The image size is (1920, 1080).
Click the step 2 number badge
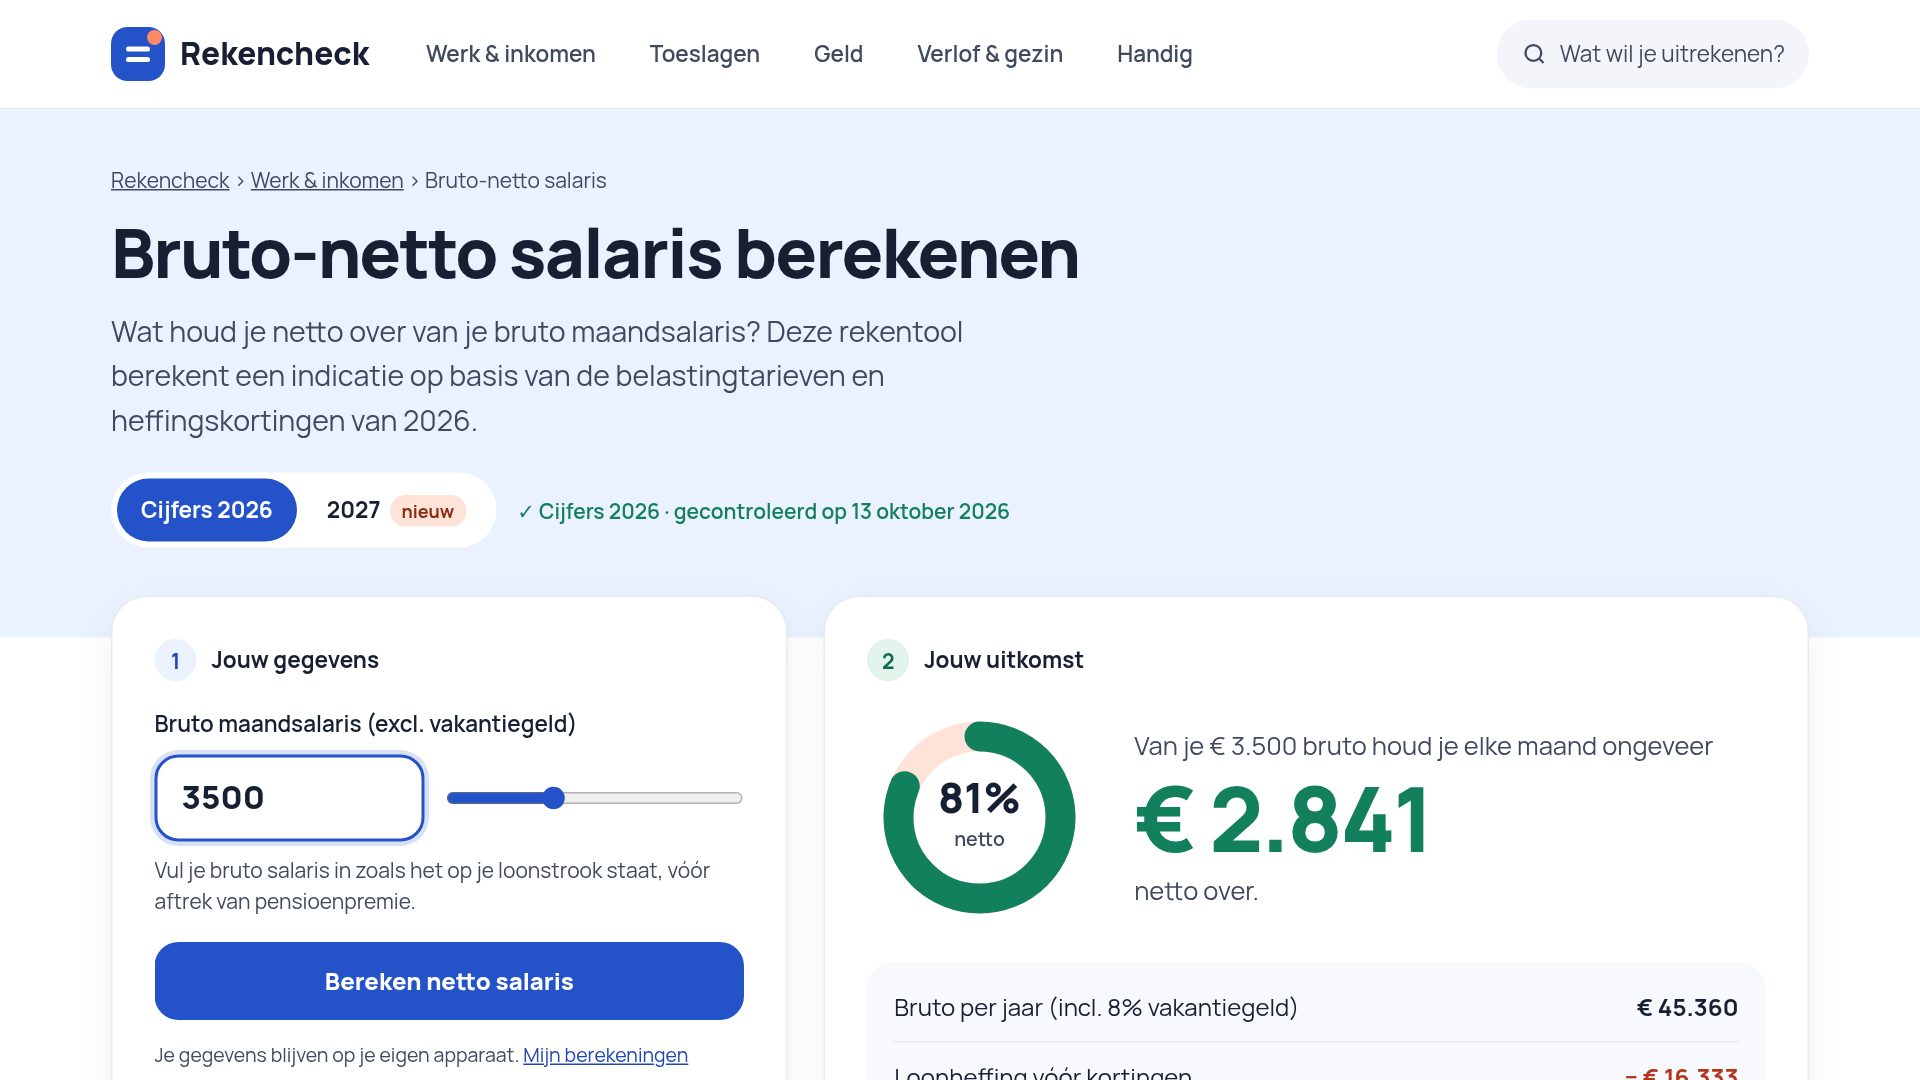[888, 660]
